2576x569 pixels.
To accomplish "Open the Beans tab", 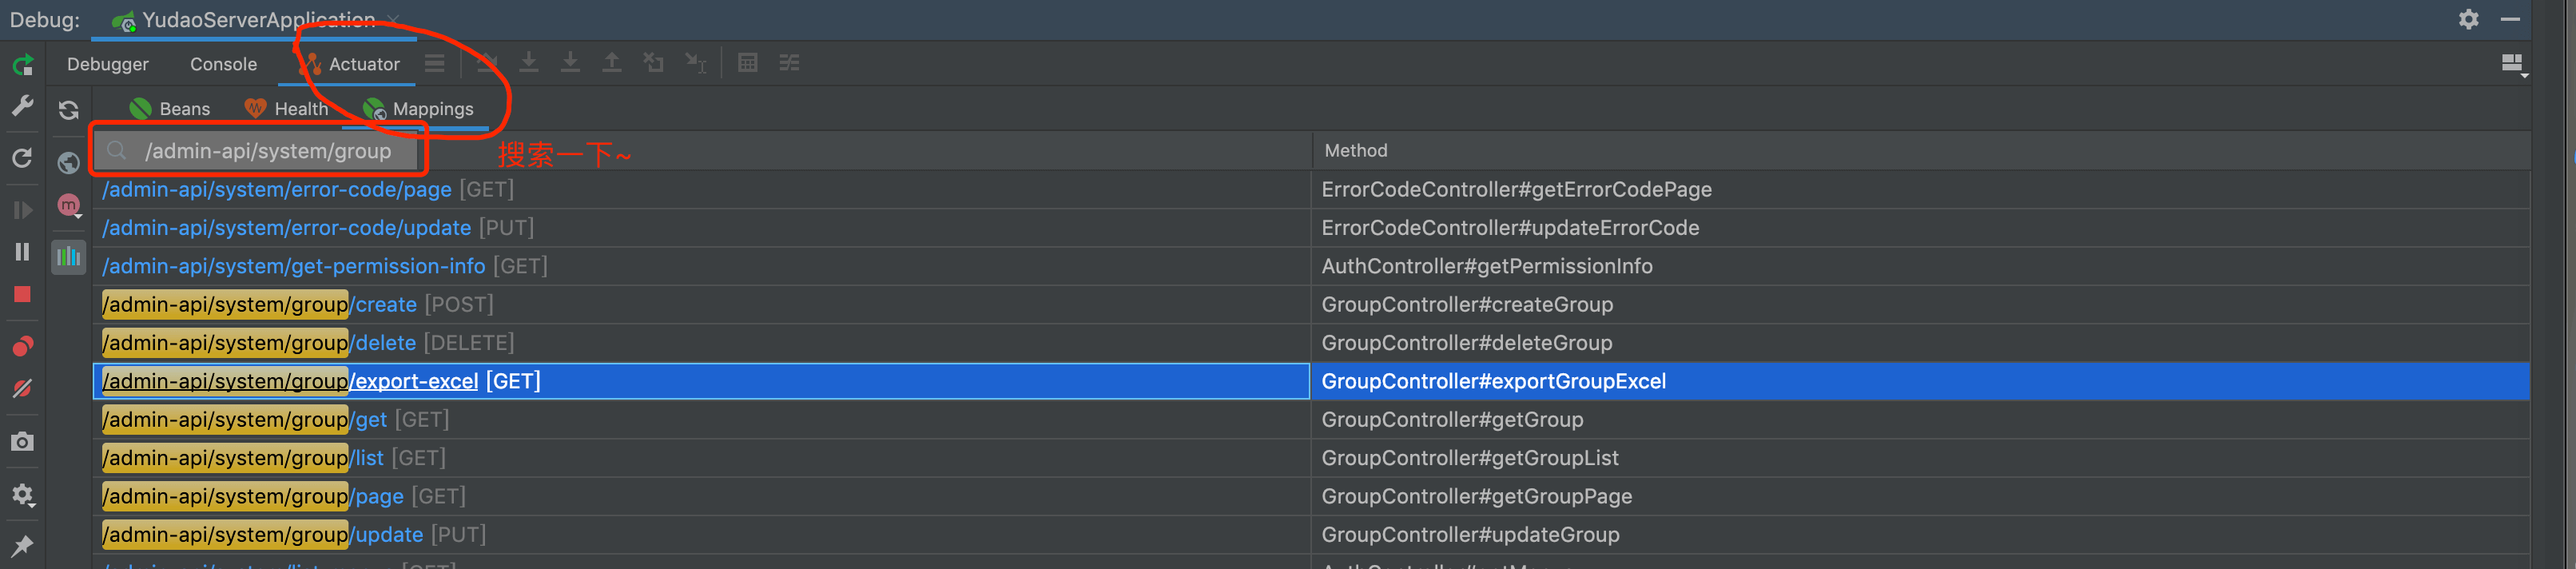I will pos(170,109).
